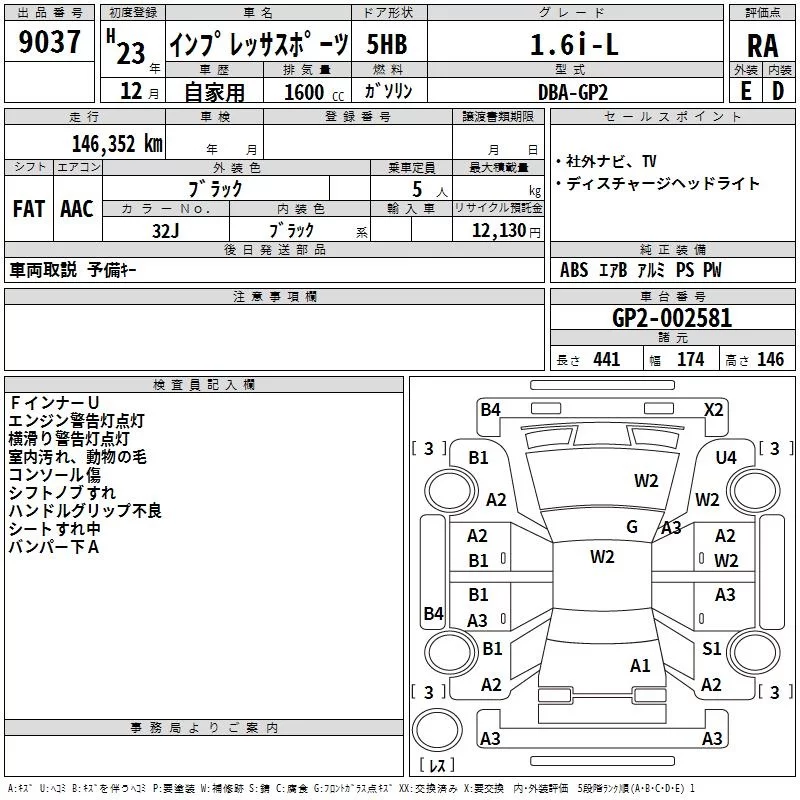
Task: Click the G windshield chip mark
Action: point(632,527)
